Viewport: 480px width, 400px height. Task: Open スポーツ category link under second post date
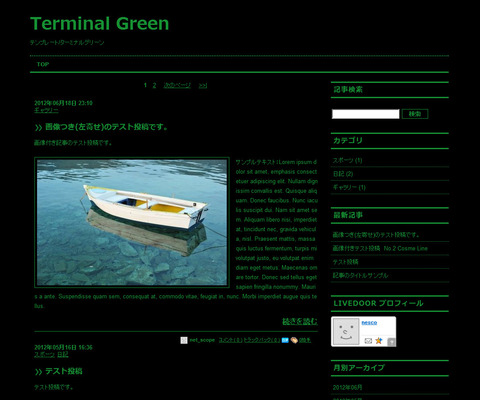[x=45, y=354]
